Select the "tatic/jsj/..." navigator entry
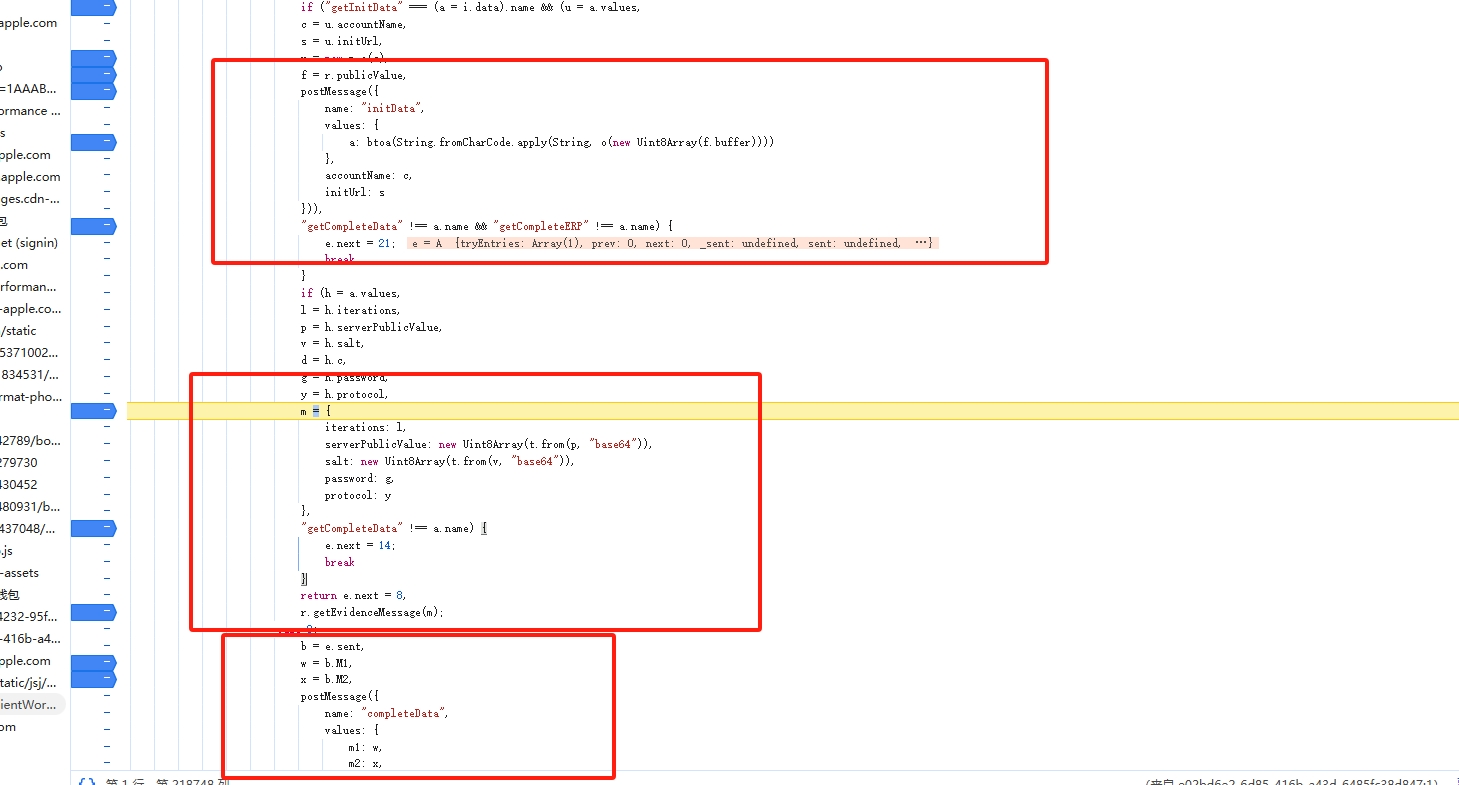Viewport: 1459px width, 785px height. [28, 683]
